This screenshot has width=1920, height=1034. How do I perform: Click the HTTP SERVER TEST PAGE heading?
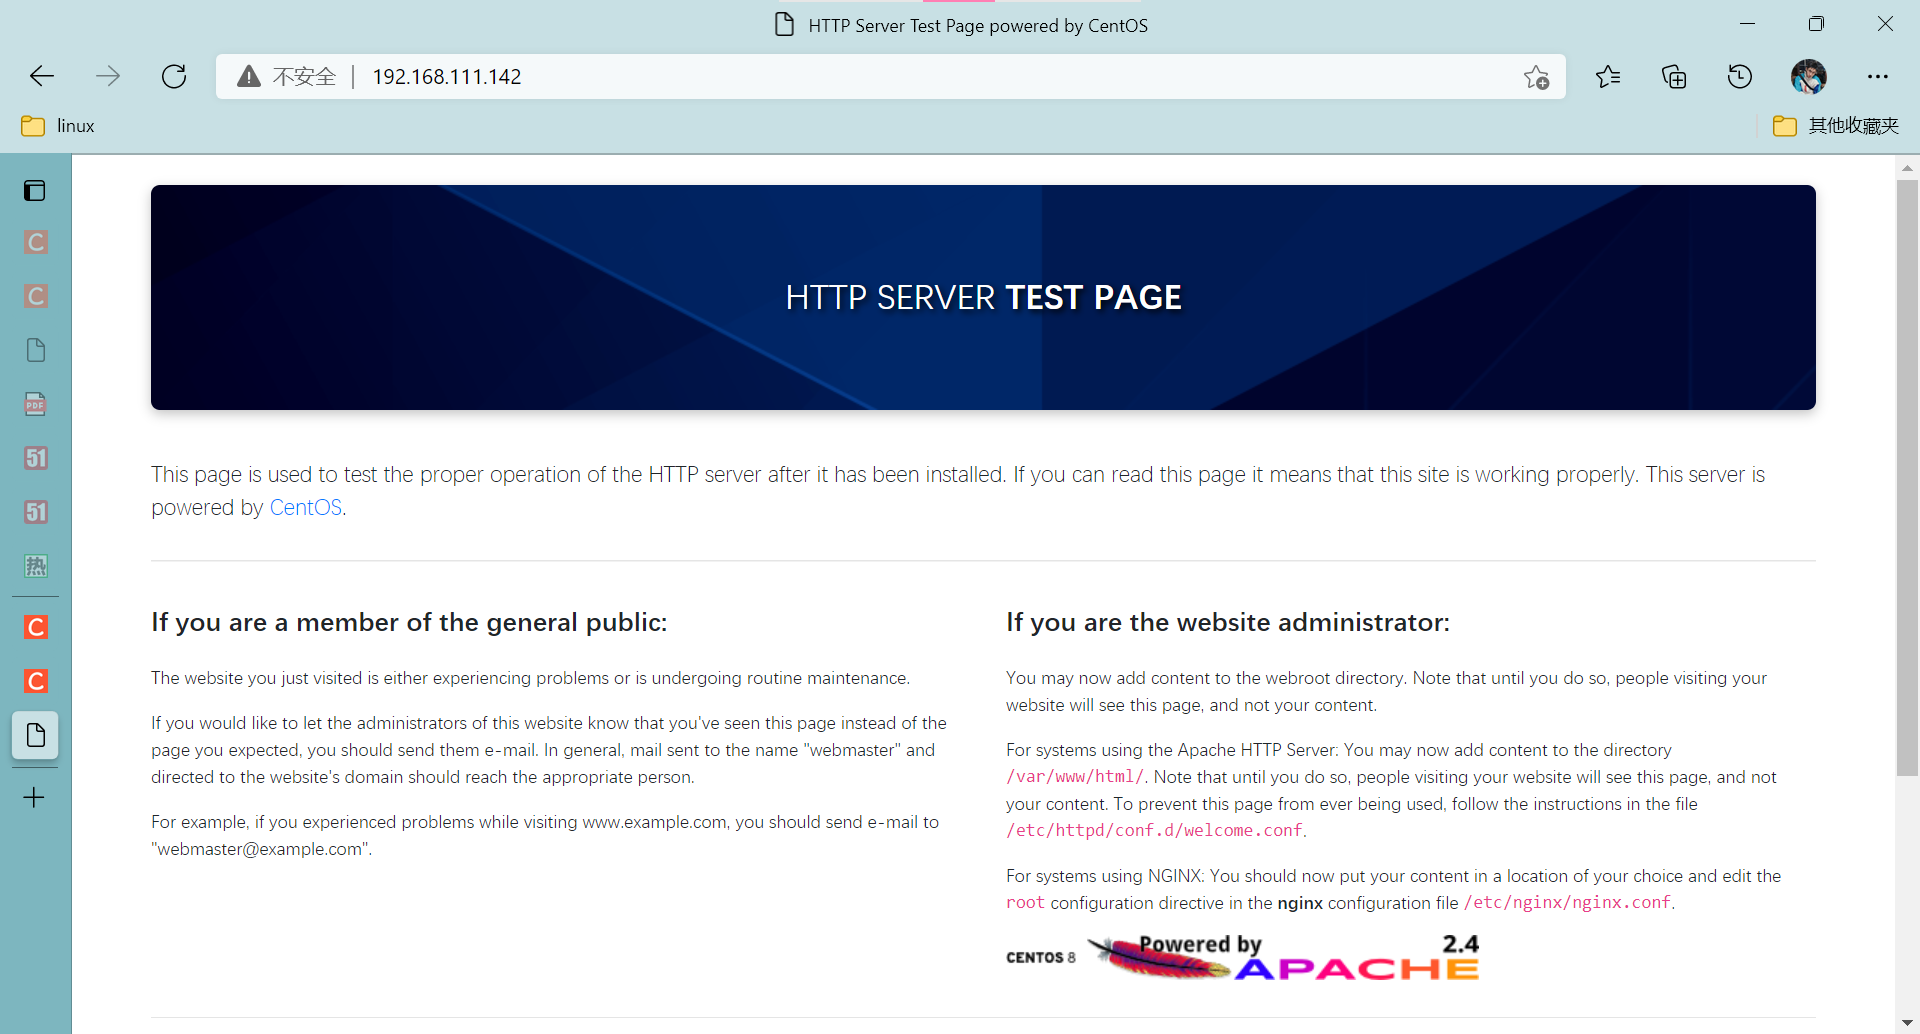[x=983, y=297]
